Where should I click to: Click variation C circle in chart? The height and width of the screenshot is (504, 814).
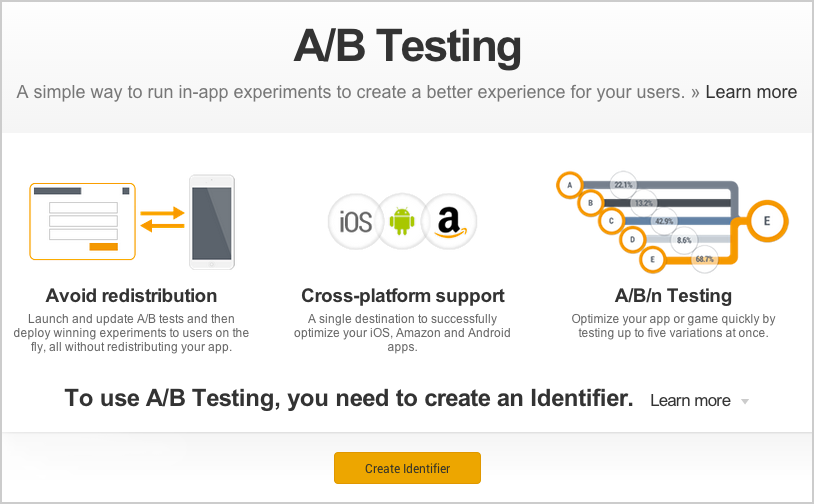pos(611,221)
